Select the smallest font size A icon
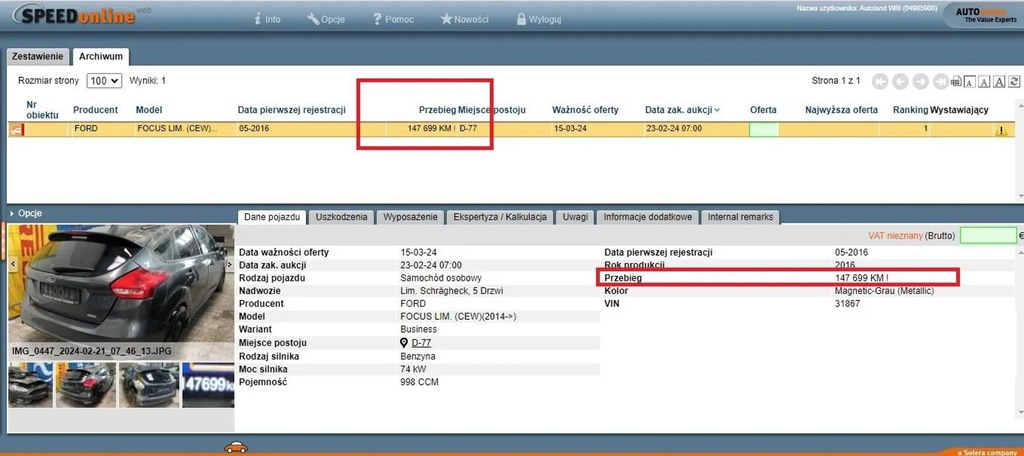1024x456 pixels. pyautogui.click(x=970, y=82)
